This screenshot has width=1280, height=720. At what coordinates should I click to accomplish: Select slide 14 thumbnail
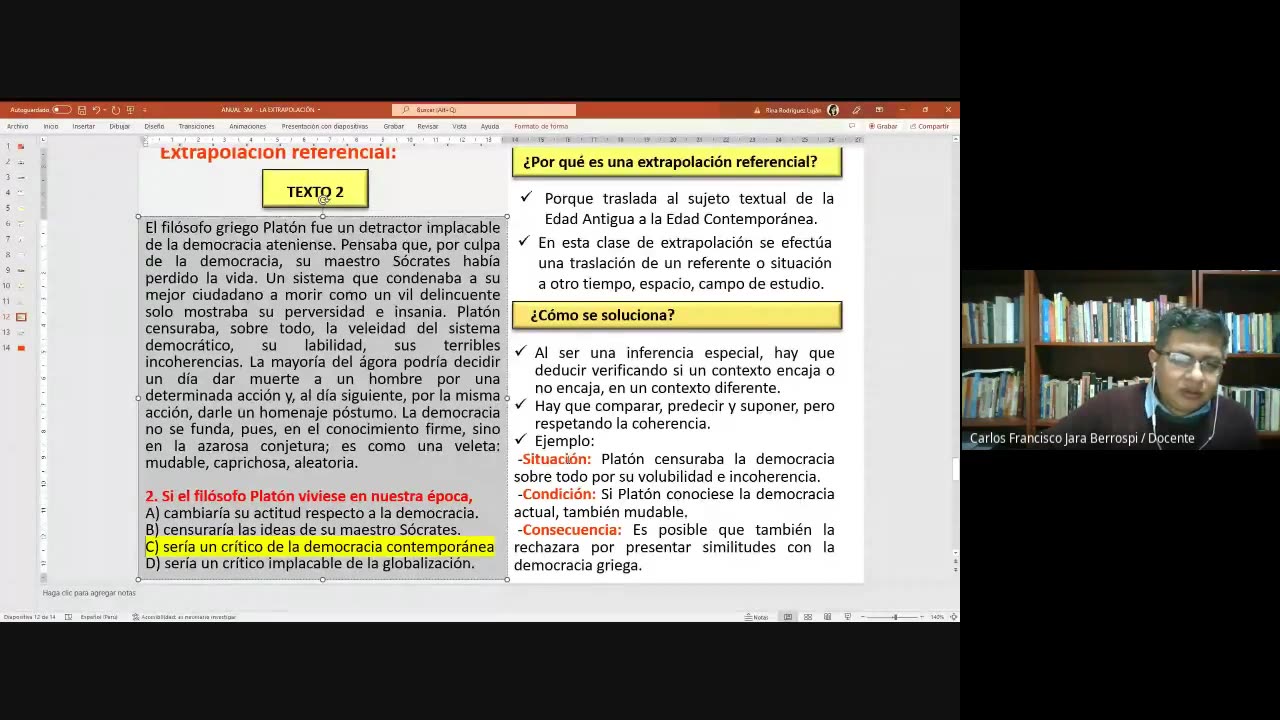click(x=21, y=348)
